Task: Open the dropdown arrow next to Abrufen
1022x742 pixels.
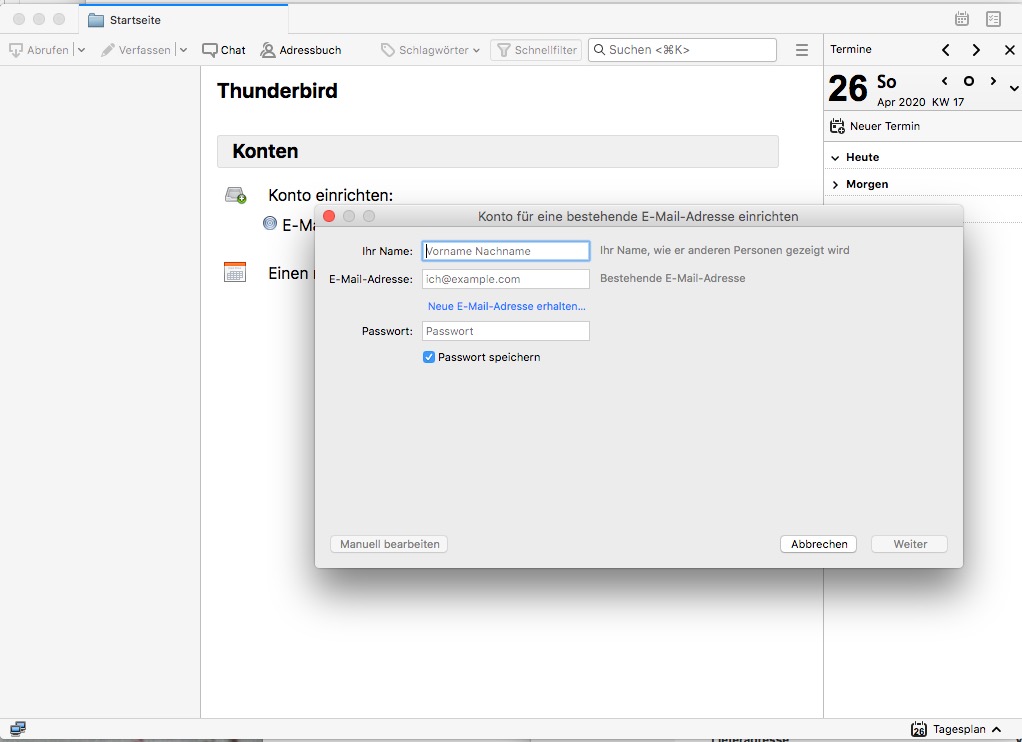Action: pyautogui.click(x=81, y=50)
